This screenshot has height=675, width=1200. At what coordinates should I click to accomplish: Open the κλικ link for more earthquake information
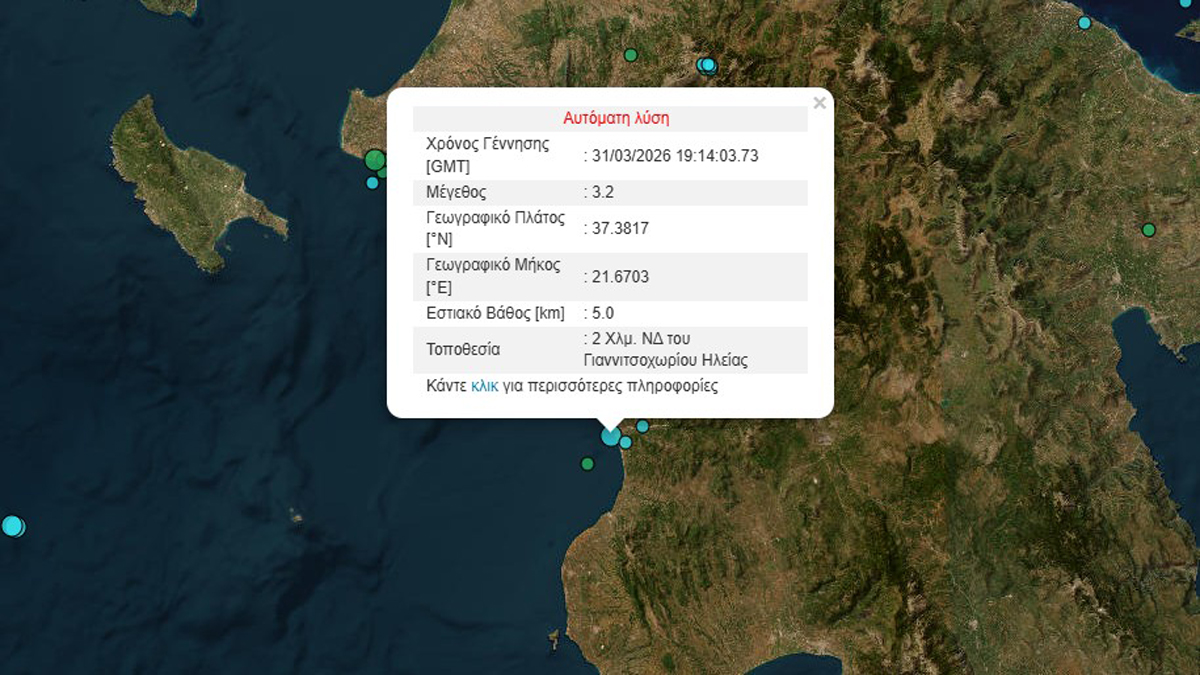tap(483, 385)
